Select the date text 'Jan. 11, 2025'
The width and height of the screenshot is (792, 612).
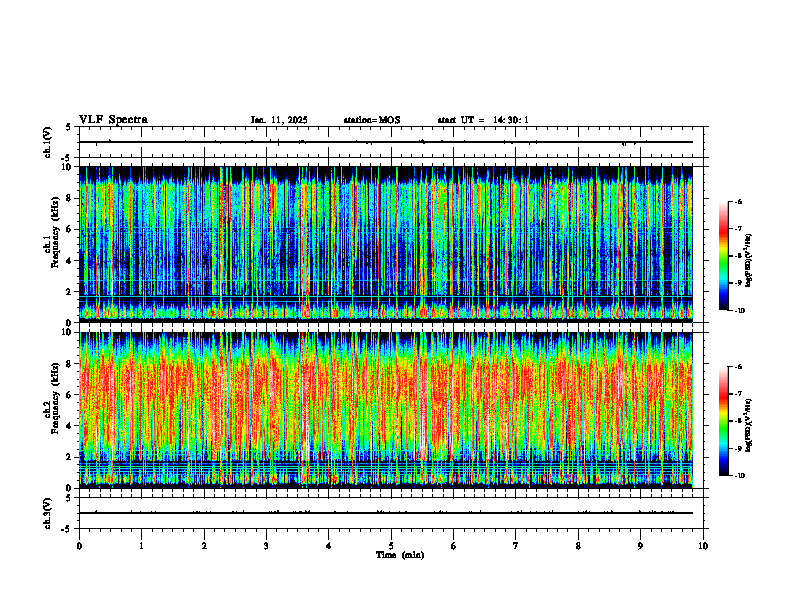click(279, 120)
